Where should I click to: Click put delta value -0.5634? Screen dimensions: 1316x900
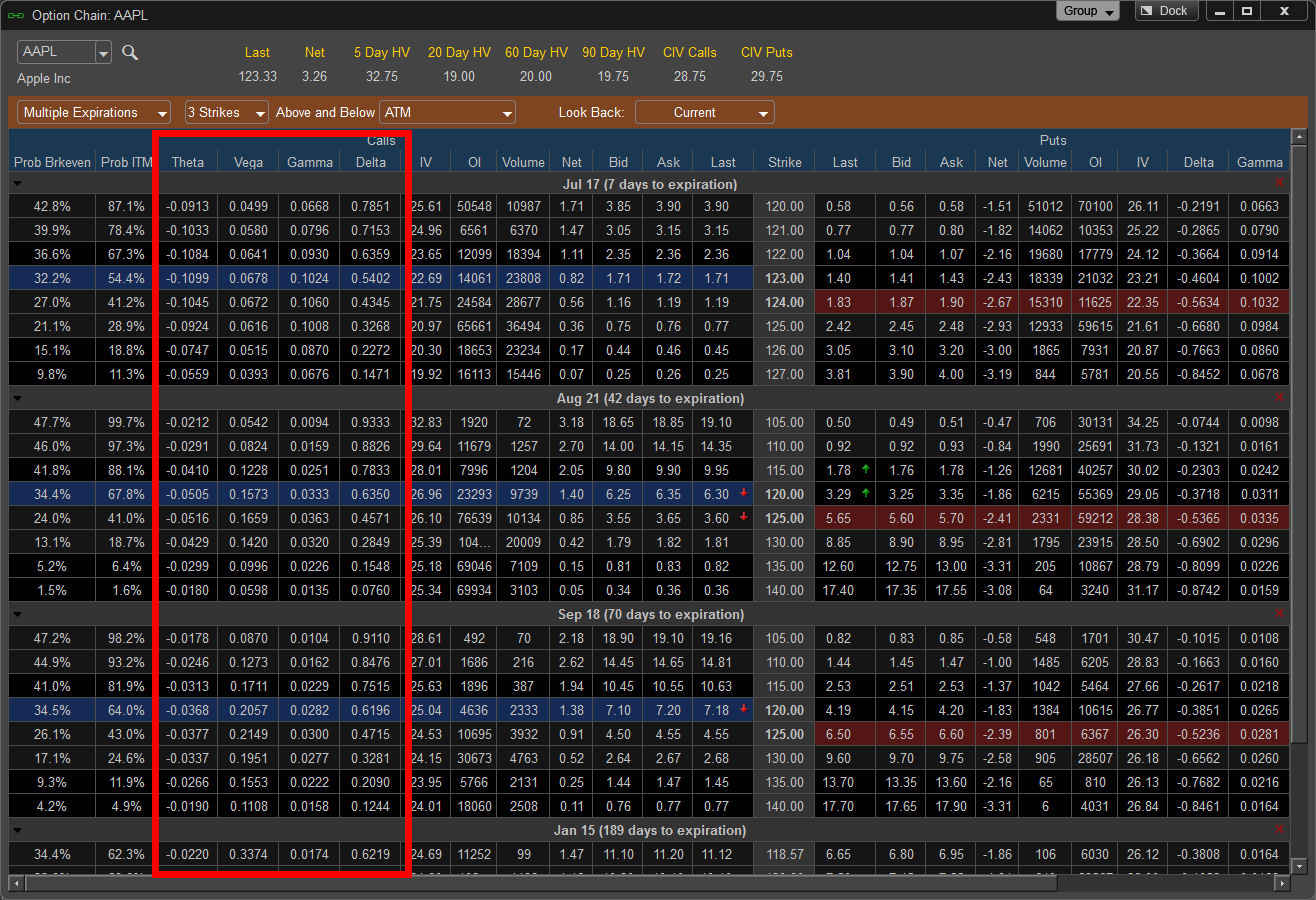tap(1199, 302)
